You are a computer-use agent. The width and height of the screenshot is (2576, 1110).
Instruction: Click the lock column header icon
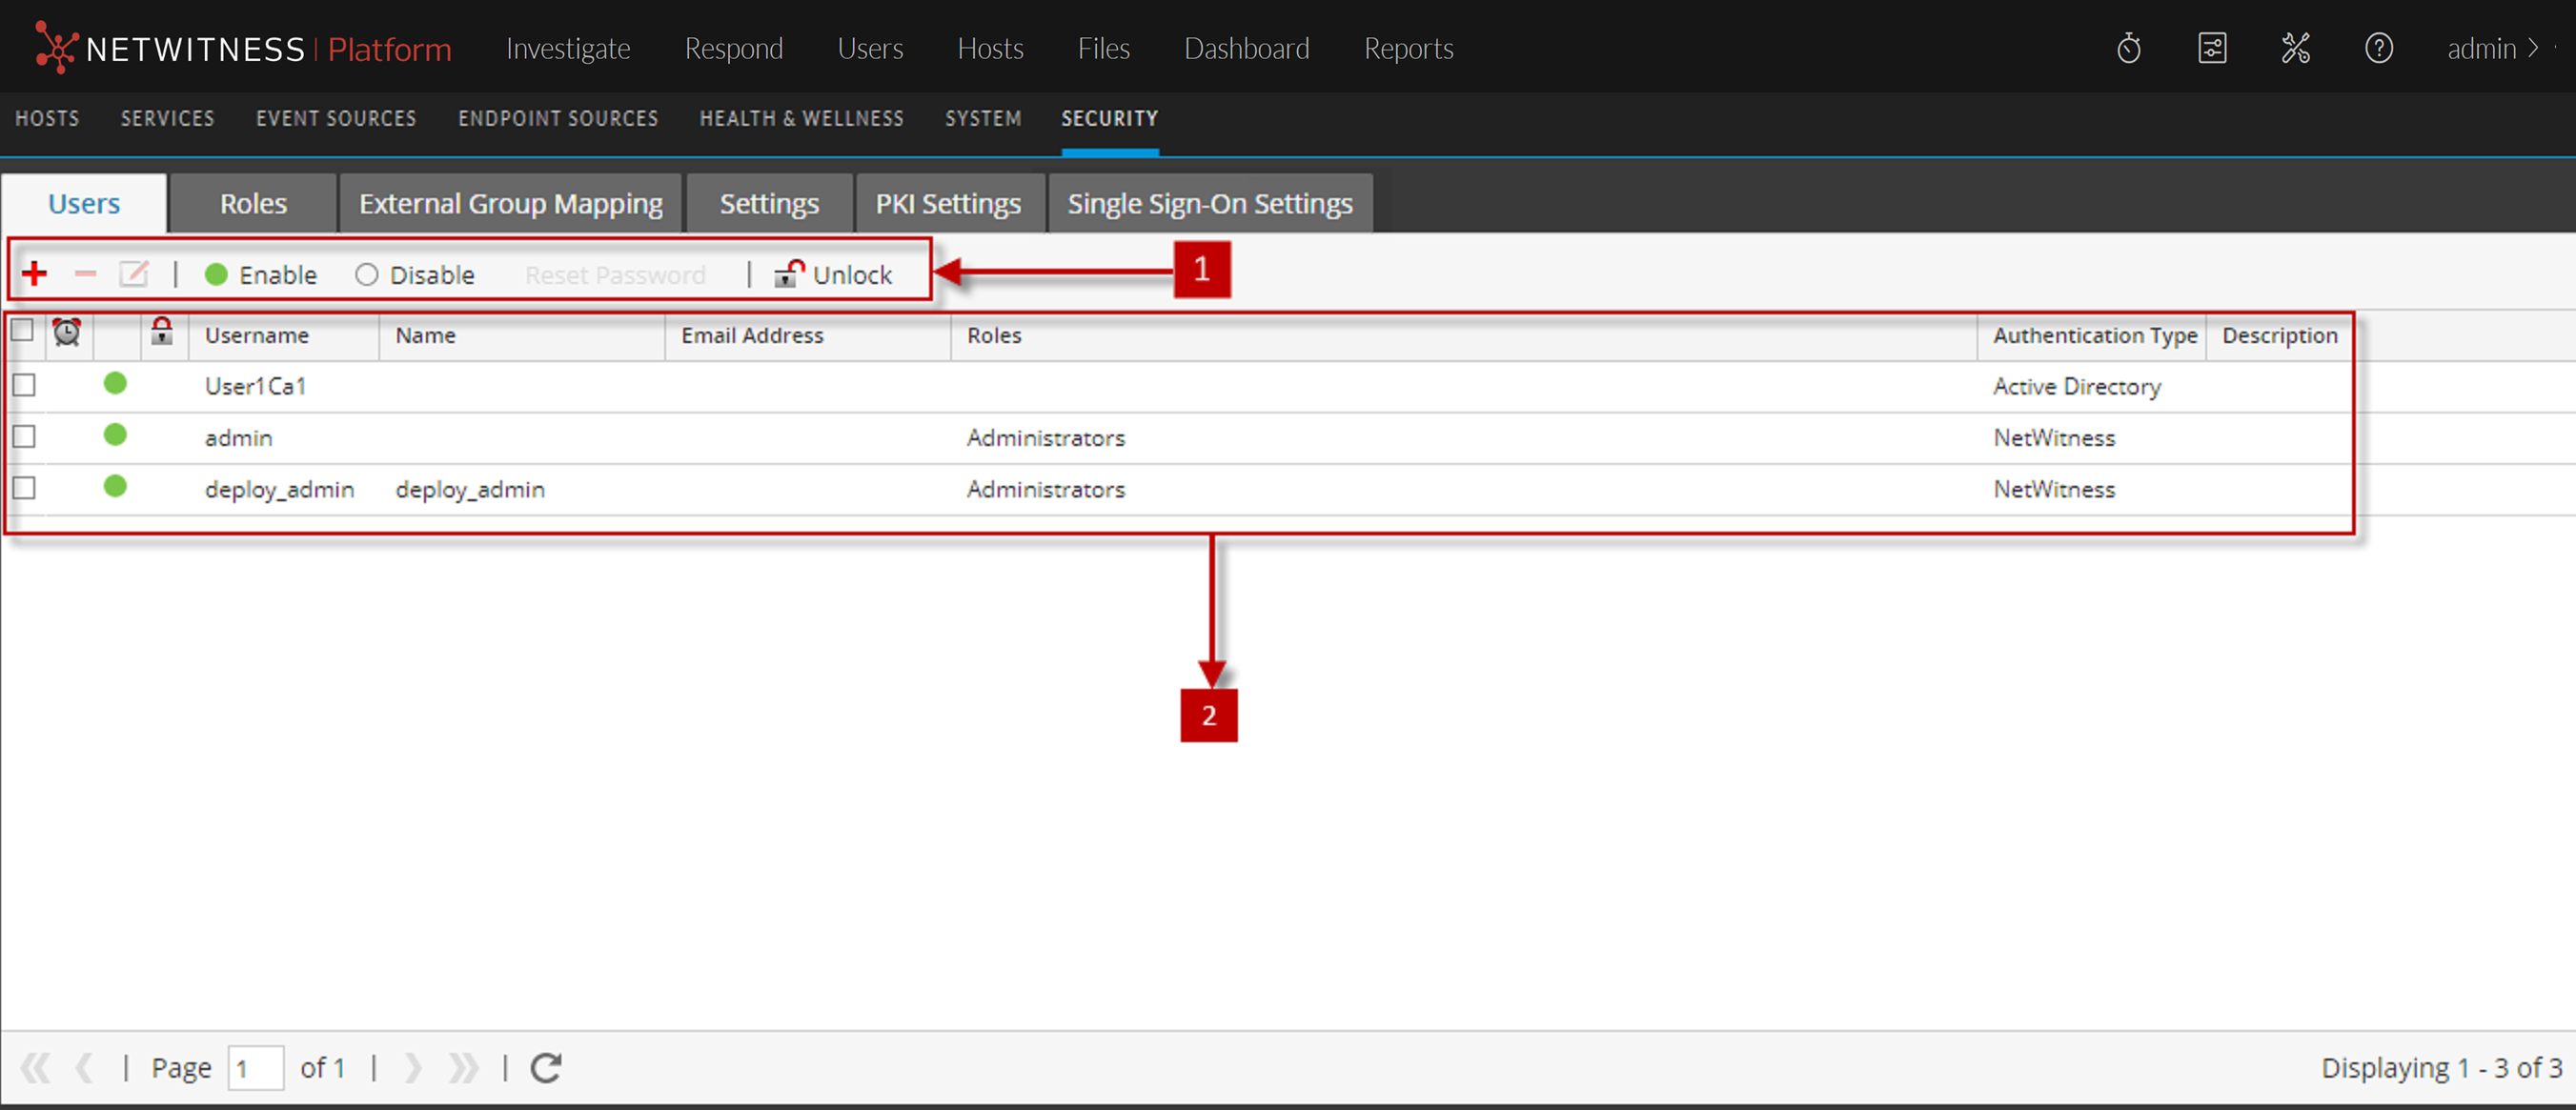161,332
